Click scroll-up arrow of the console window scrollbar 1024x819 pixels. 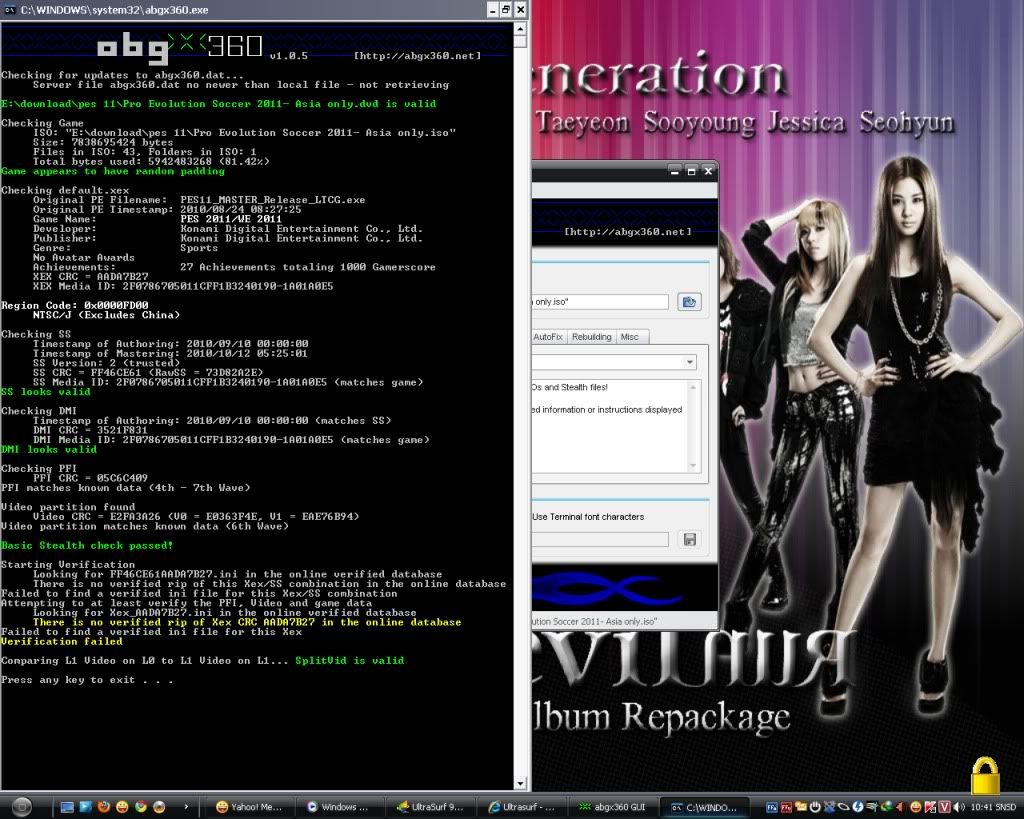[520, 29]
